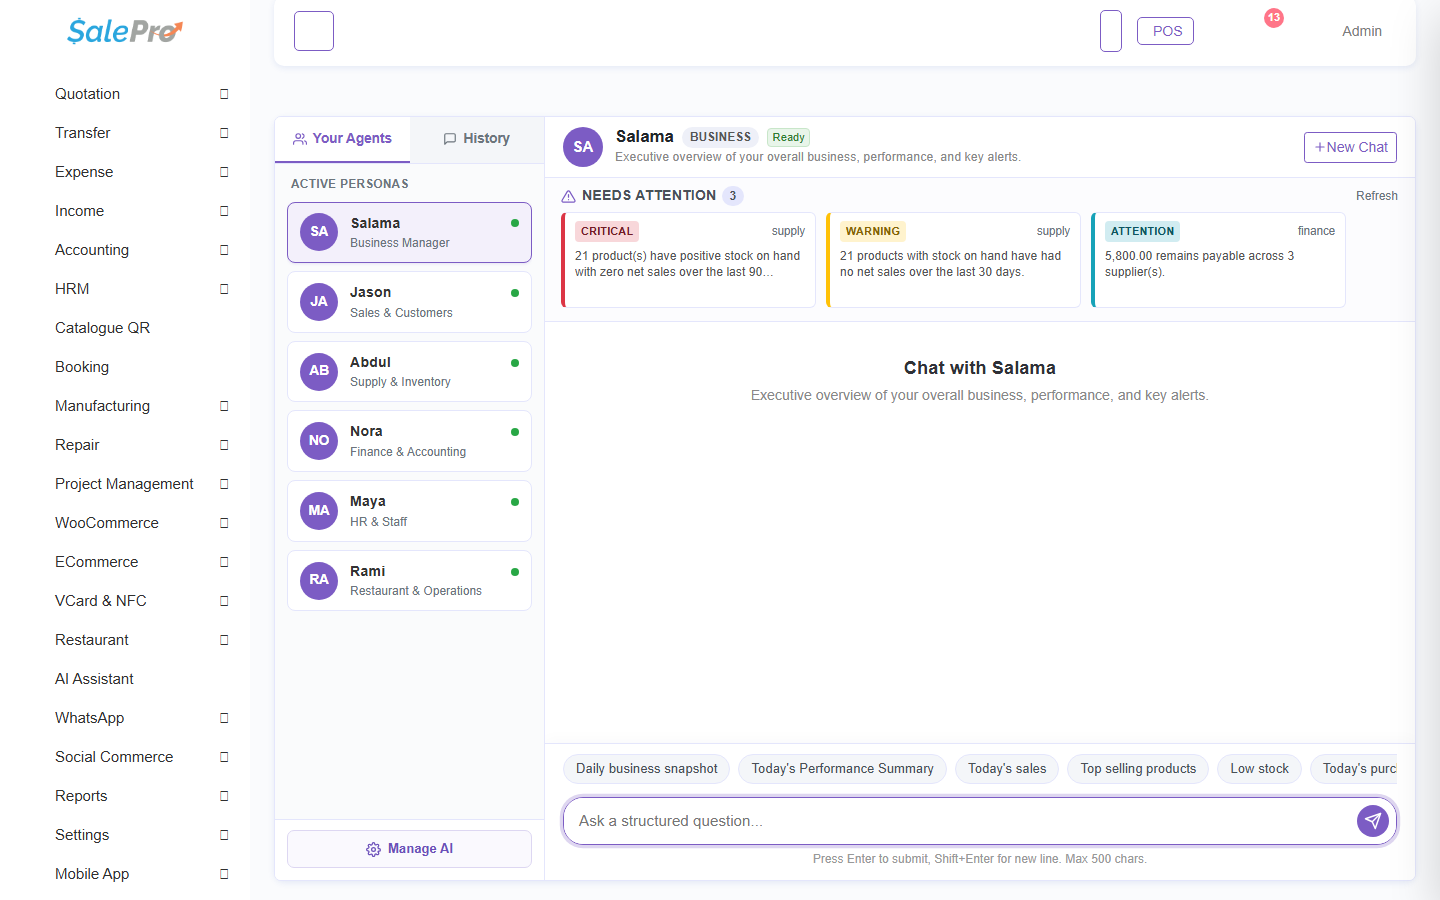The width and height of the screenshot is (1440, 900).
Task: Switch to the Your Agents tab
Action: [342, 139]
